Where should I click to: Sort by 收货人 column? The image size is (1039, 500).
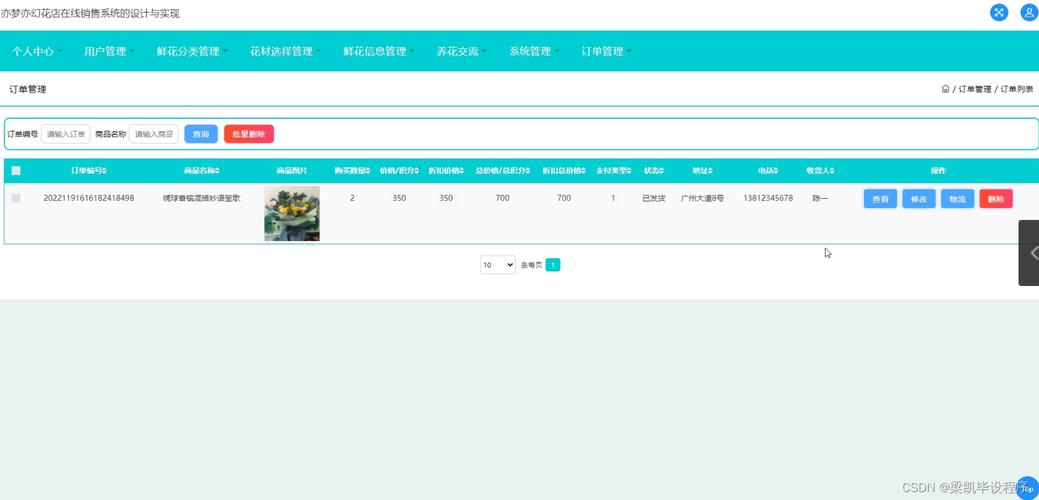click(x=820, y=171)
